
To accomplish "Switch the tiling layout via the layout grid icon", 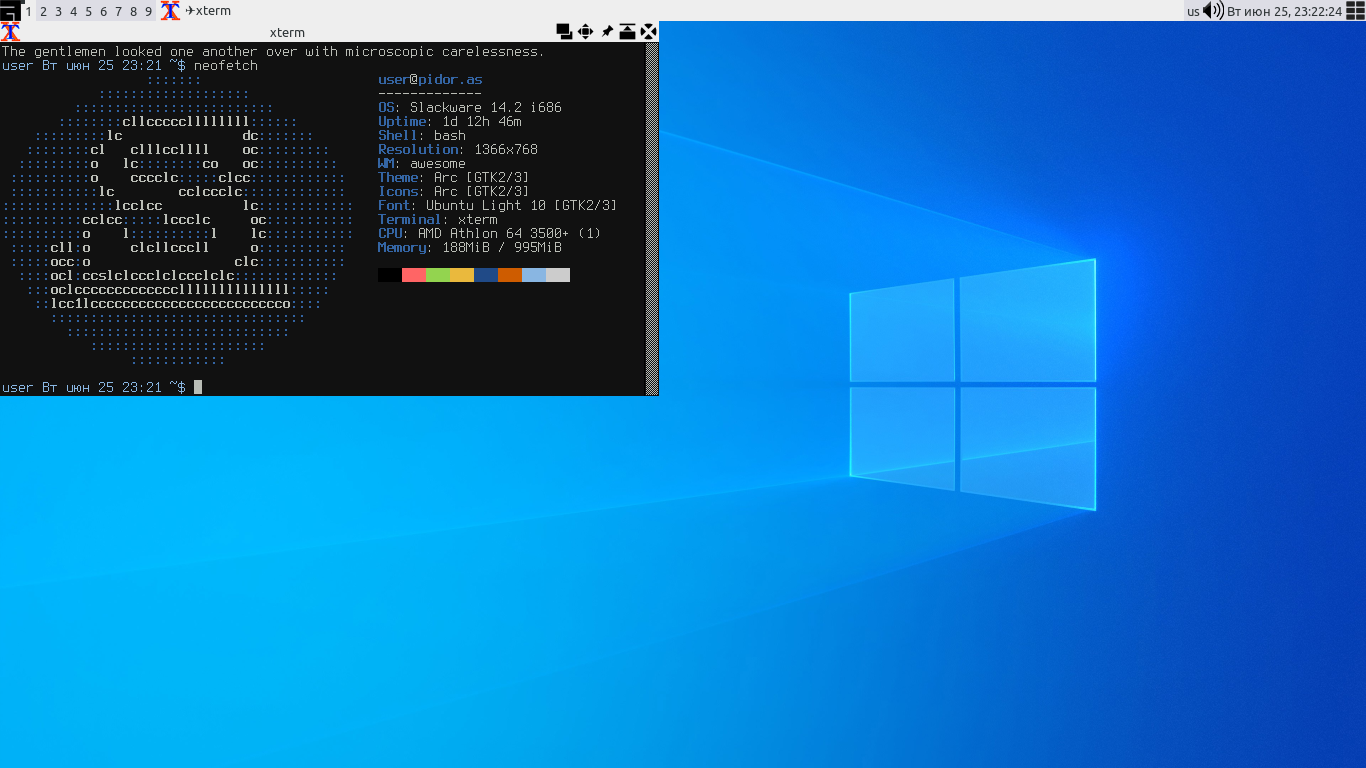I will tap(1355, 11).
